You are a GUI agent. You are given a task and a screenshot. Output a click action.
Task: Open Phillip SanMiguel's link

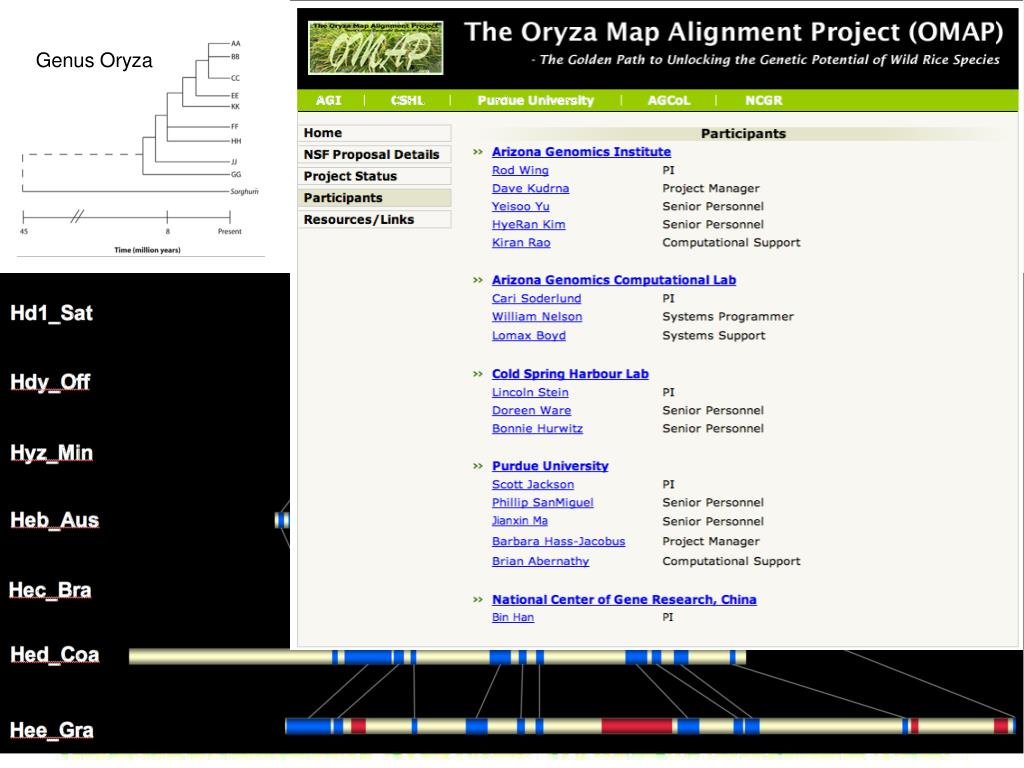tap(543, 503)
